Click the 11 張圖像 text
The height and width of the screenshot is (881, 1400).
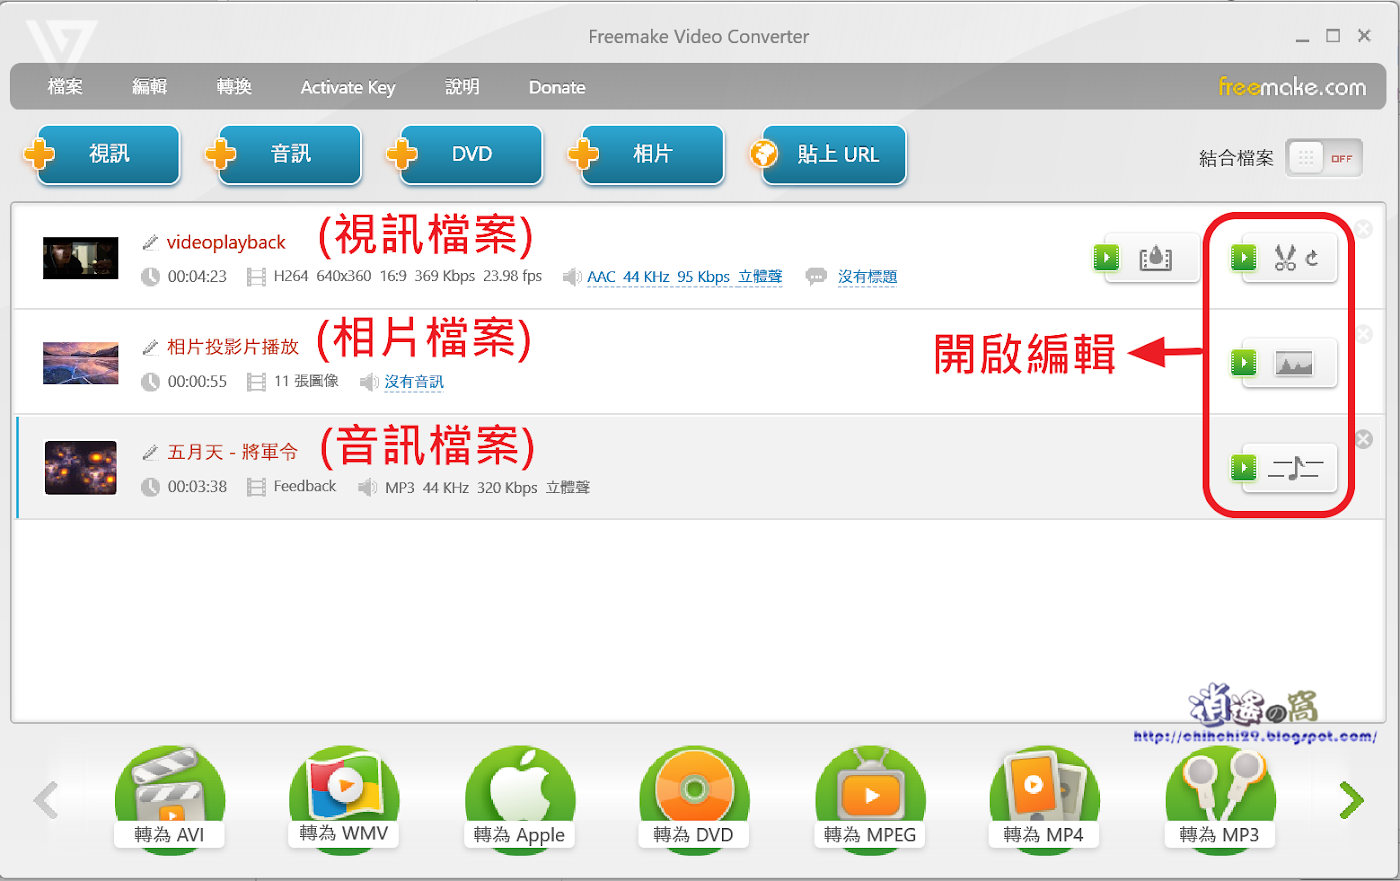pos(306,381)
